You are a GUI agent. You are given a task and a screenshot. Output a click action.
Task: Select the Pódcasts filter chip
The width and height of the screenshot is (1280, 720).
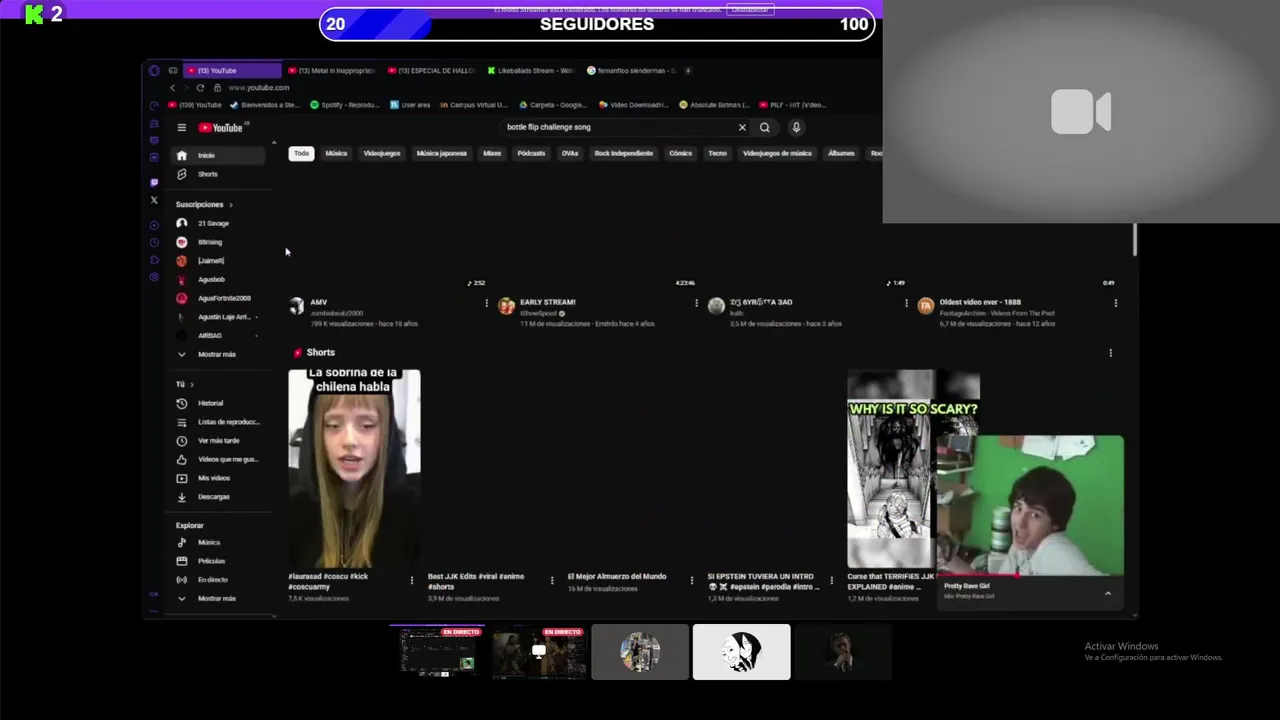coord(531,153)
